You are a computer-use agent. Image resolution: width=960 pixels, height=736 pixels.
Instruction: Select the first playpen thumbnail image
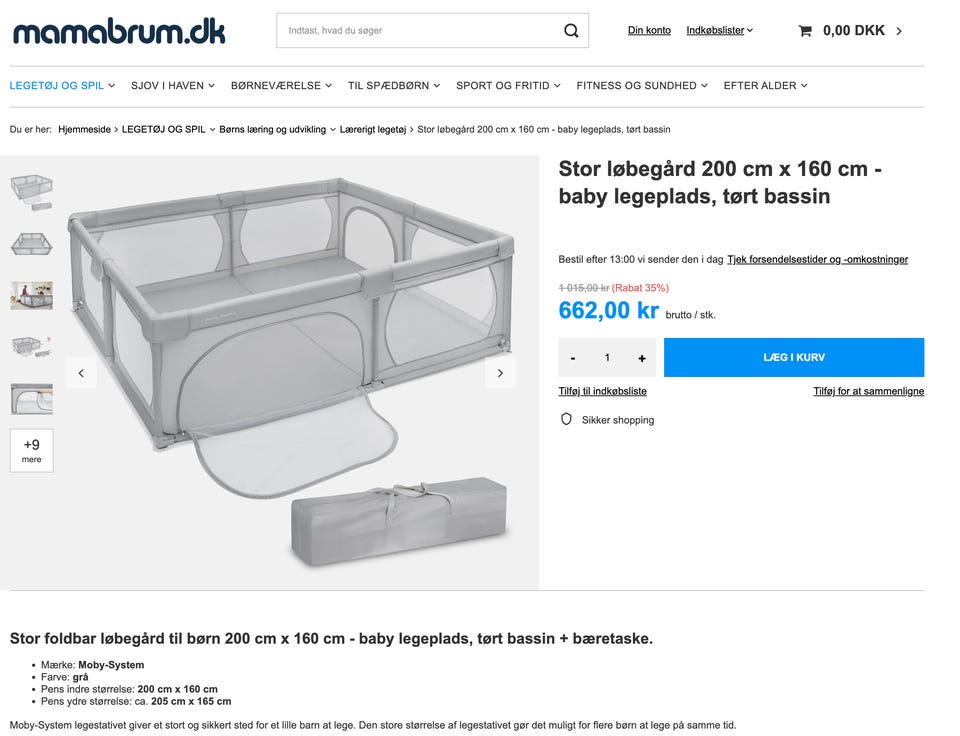(x=32, y=188)
